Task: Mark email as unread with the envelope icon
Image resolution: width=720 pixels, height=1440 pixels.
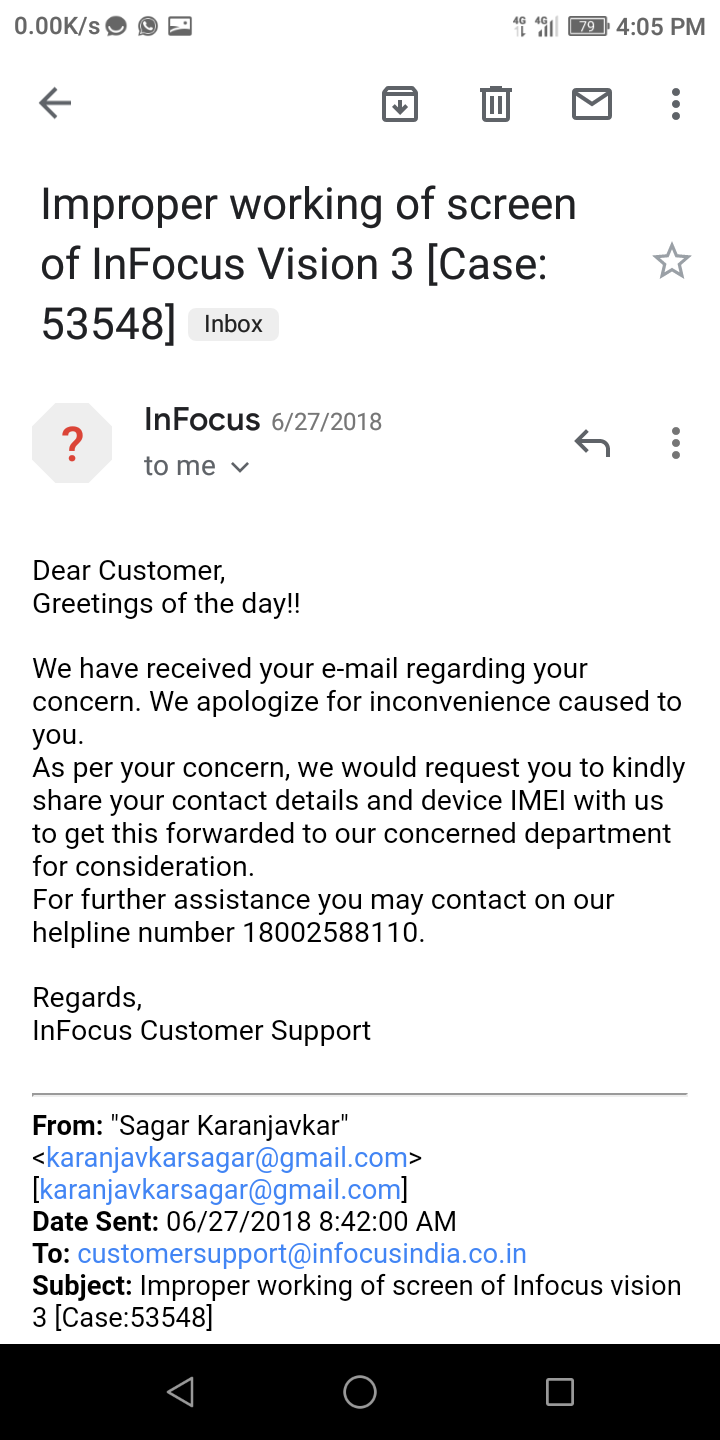Action: click(x=592, y=103)
